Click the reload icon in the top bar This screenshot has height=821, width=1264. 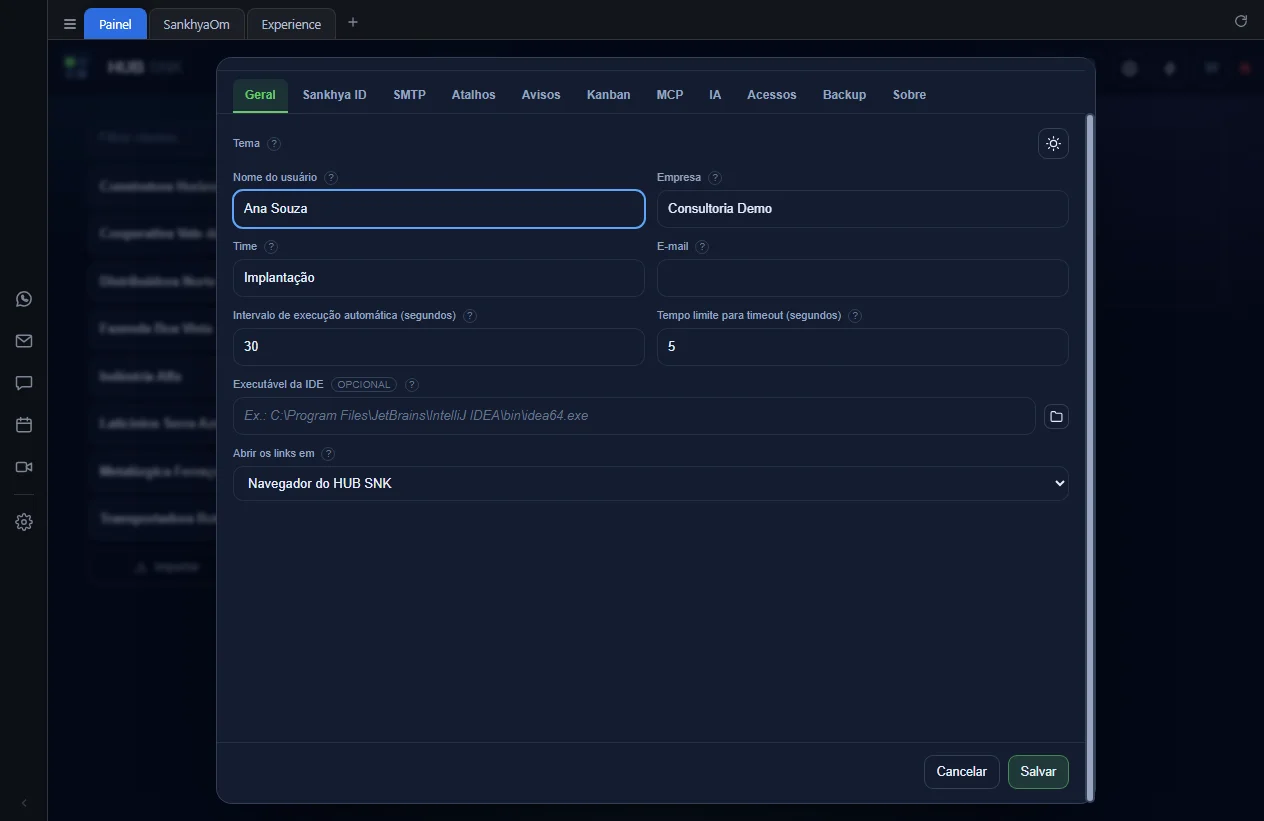[x=1241, y=21]
